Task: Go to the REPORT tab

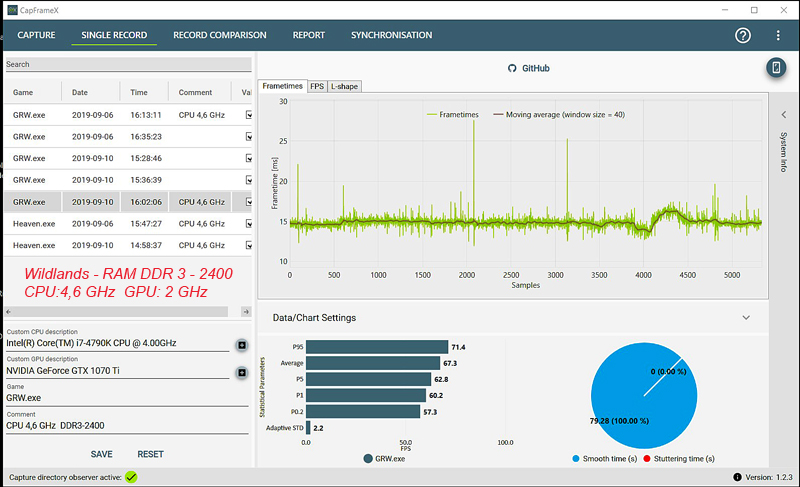Action: click(x=309, y=35)
